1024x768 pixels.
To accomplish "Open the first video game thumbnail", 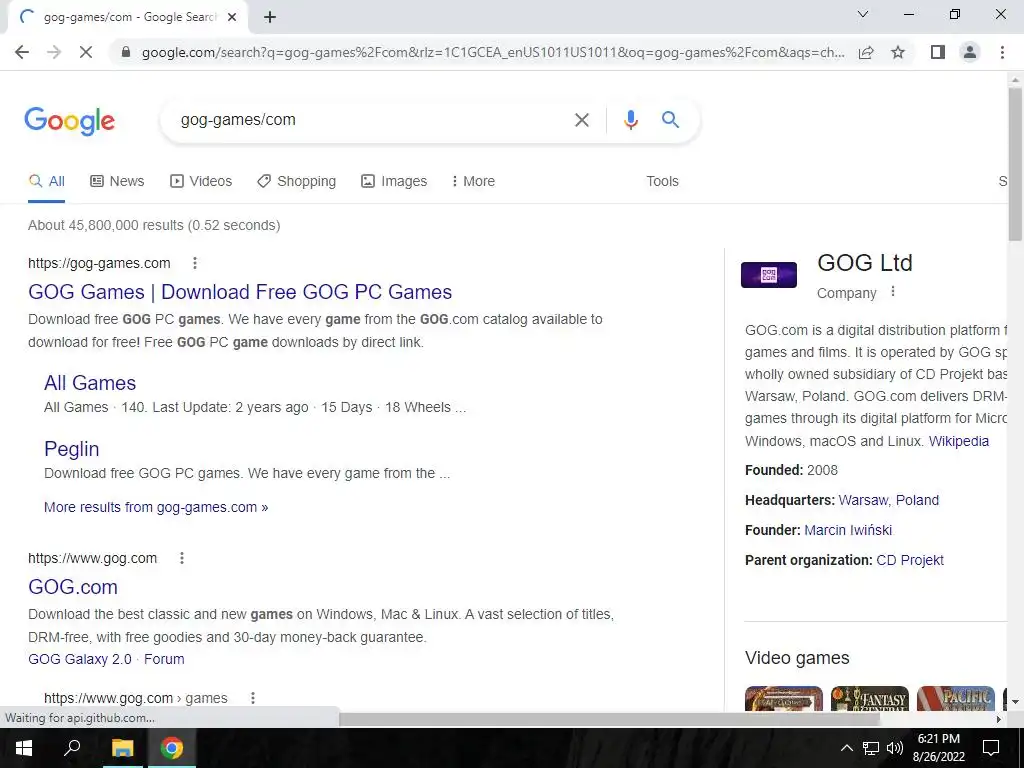I will 784,699.
